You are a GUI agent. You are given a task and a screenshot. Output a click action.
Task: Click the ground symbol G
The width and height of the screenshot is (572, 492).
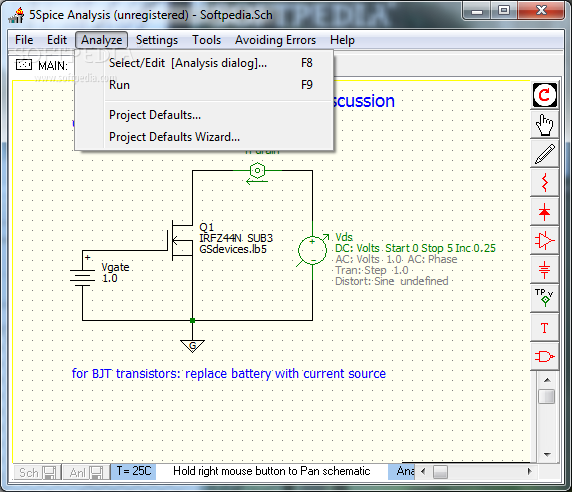coord(192,346)
